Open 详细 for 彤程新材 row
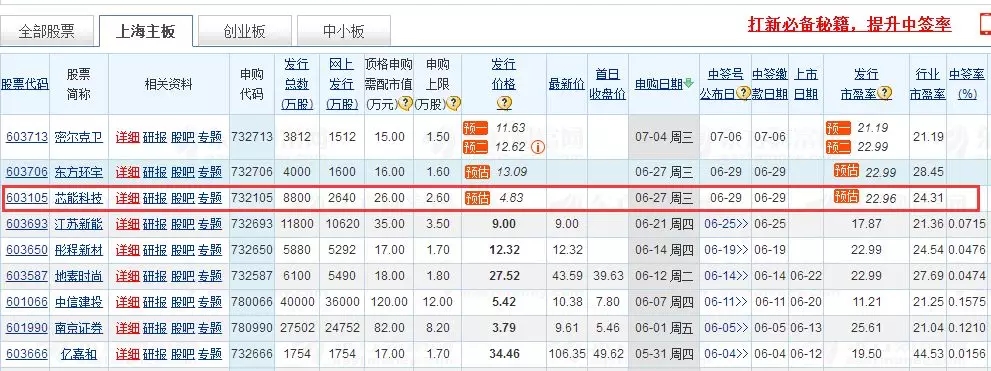 [x=127, y=250]
